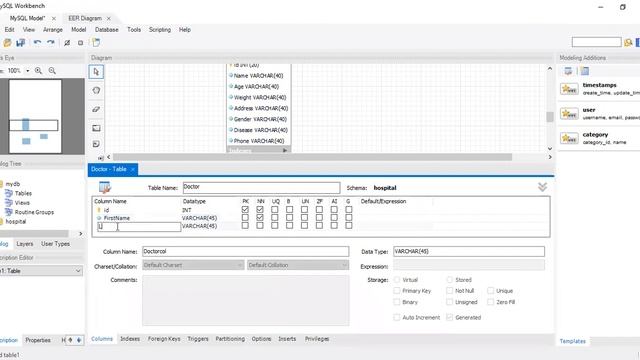Switch to the Triggers tab
The width and height of the screenshot is (640, 360).
198,339
